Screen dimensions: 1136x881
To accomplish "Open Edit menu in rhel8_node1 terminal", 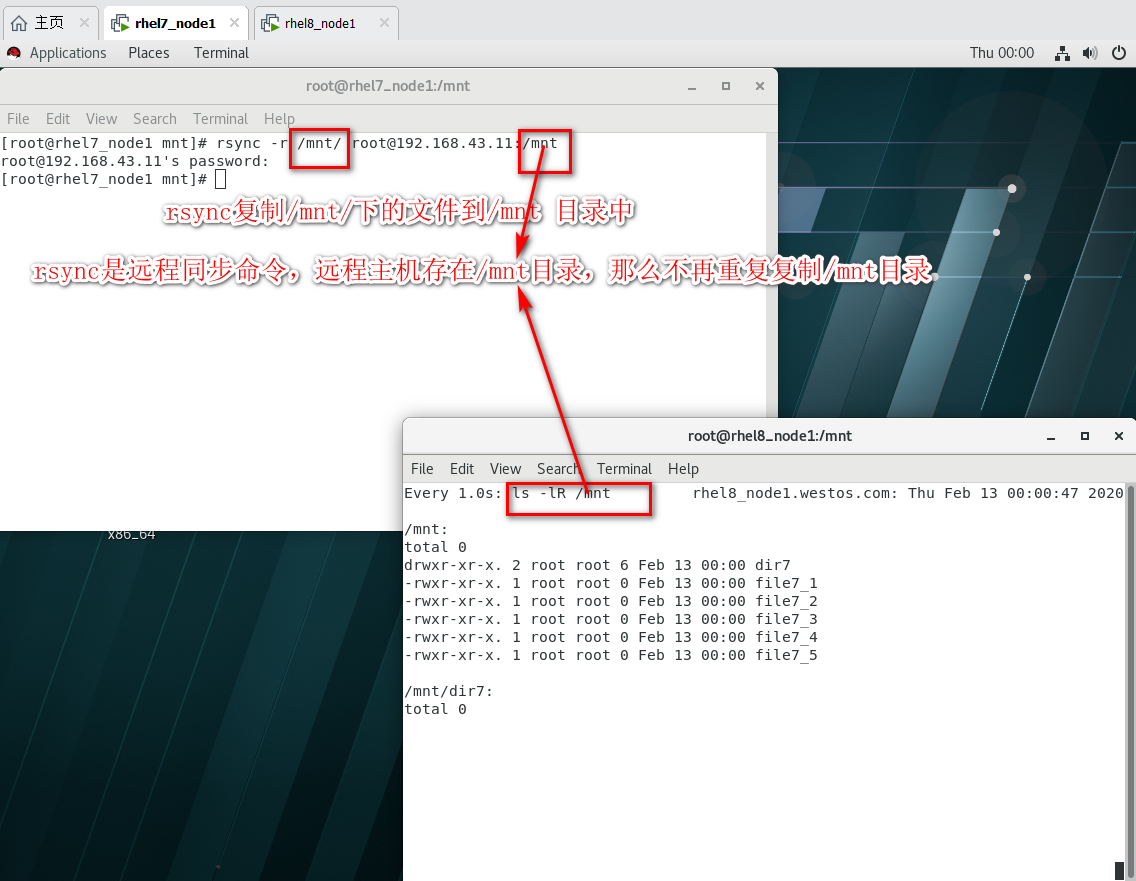I will pos(462,469).
